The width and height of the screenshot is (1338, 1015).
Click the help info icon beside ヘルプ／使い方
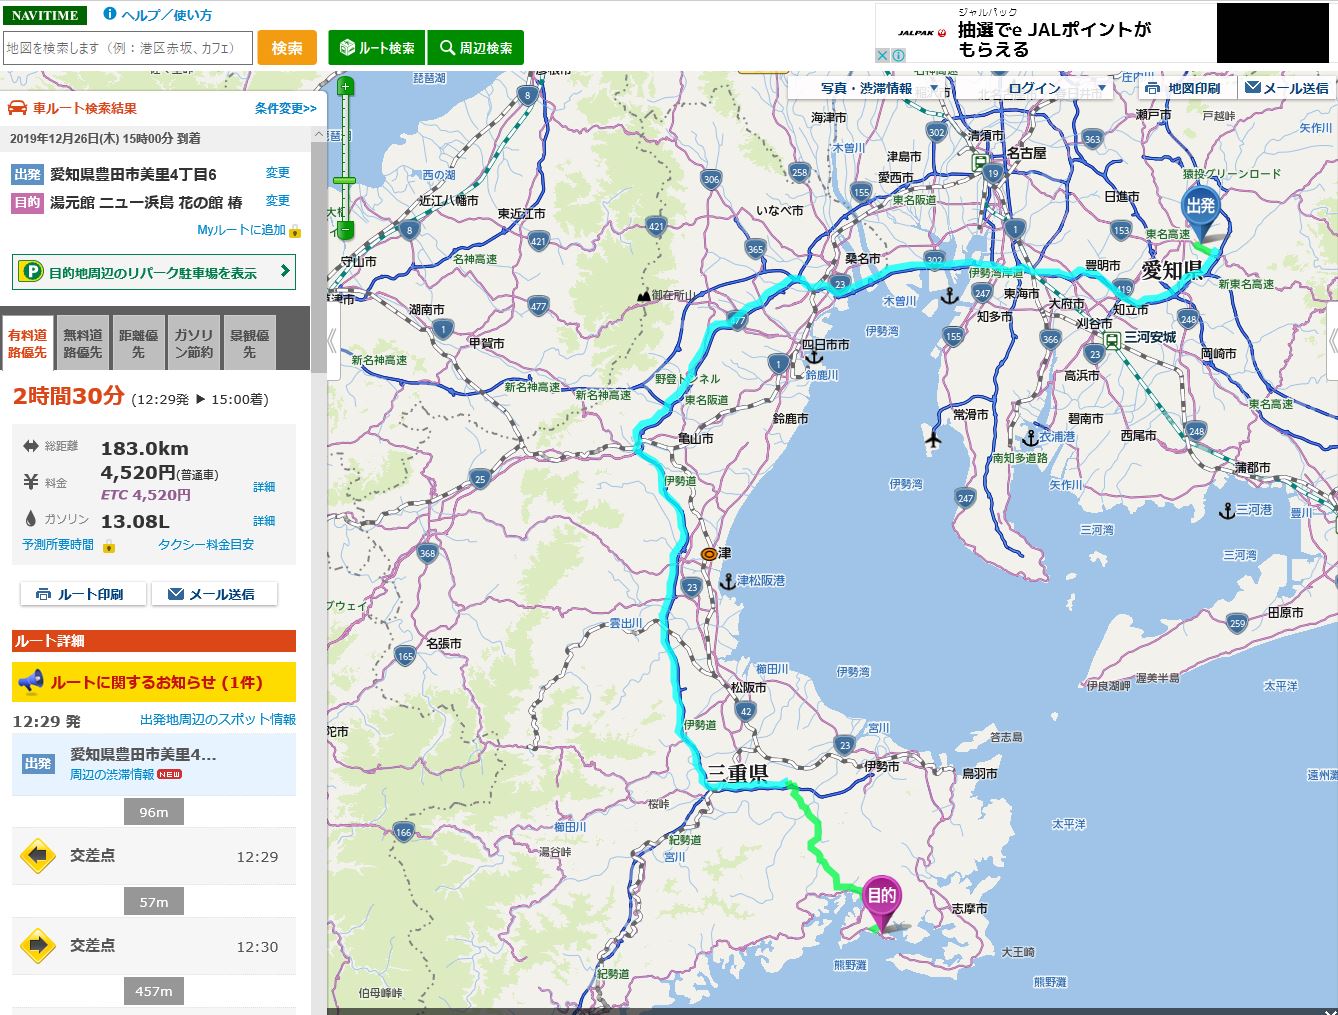pos(110,15)
